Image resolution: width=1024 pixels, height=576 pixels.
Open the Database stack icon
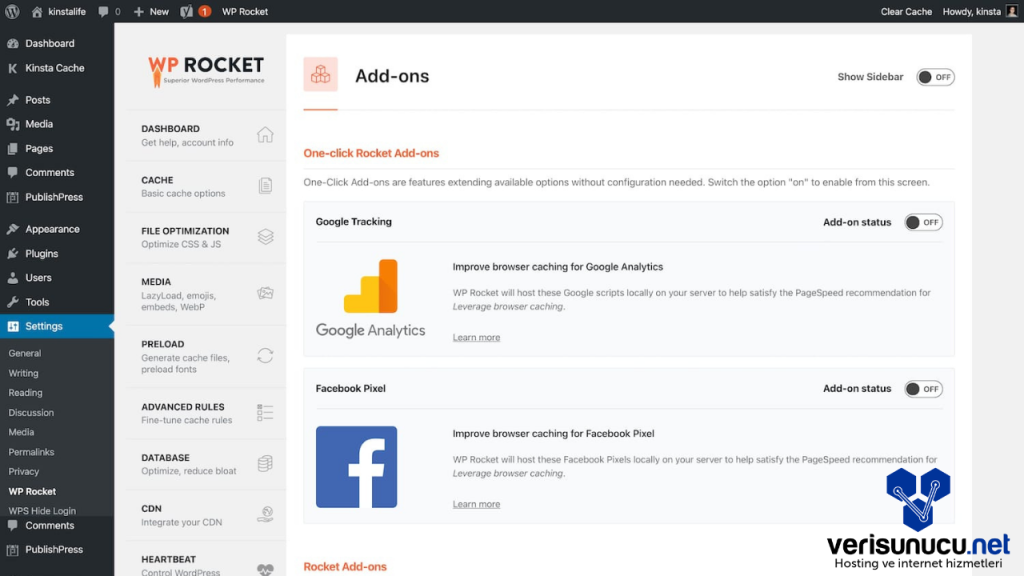click(x=264, y=463)
